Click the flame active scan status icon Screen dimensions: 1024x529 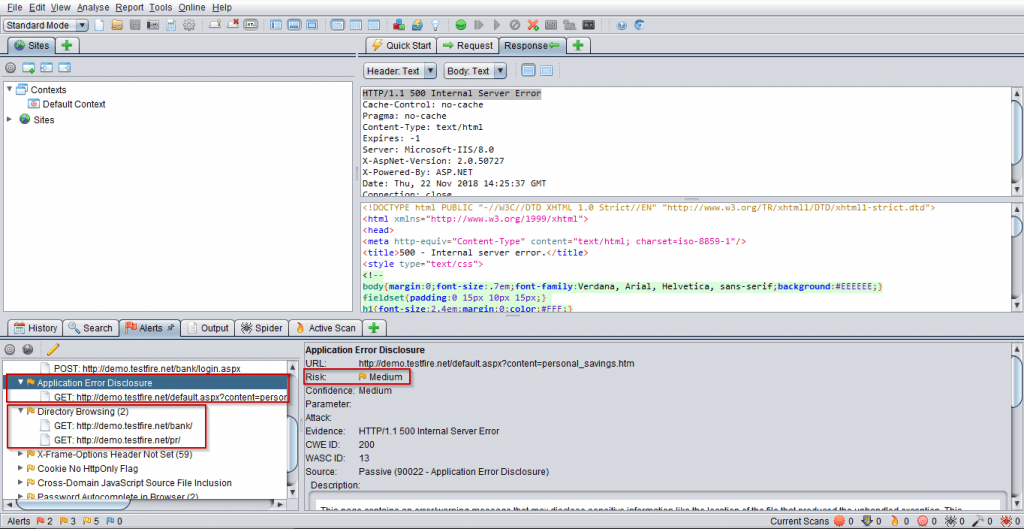tap(895, 521)
